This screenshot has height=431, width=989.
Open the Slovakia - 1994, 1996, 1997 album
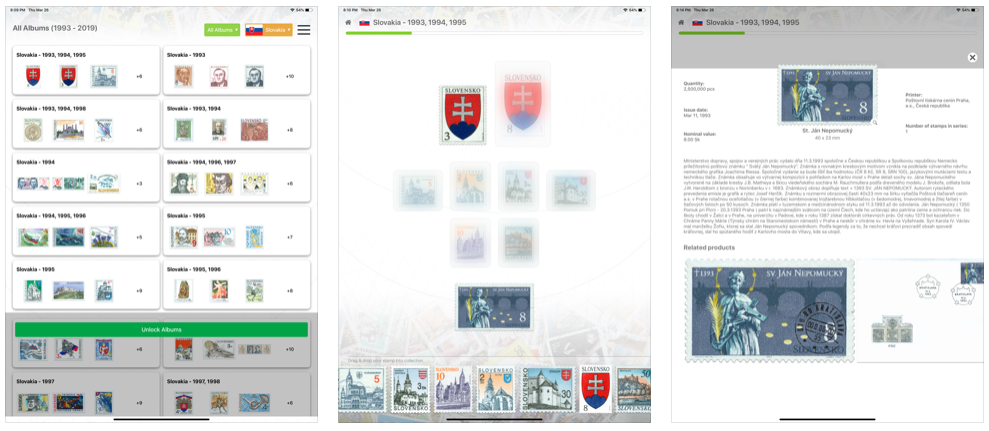[x=237, y=177]
